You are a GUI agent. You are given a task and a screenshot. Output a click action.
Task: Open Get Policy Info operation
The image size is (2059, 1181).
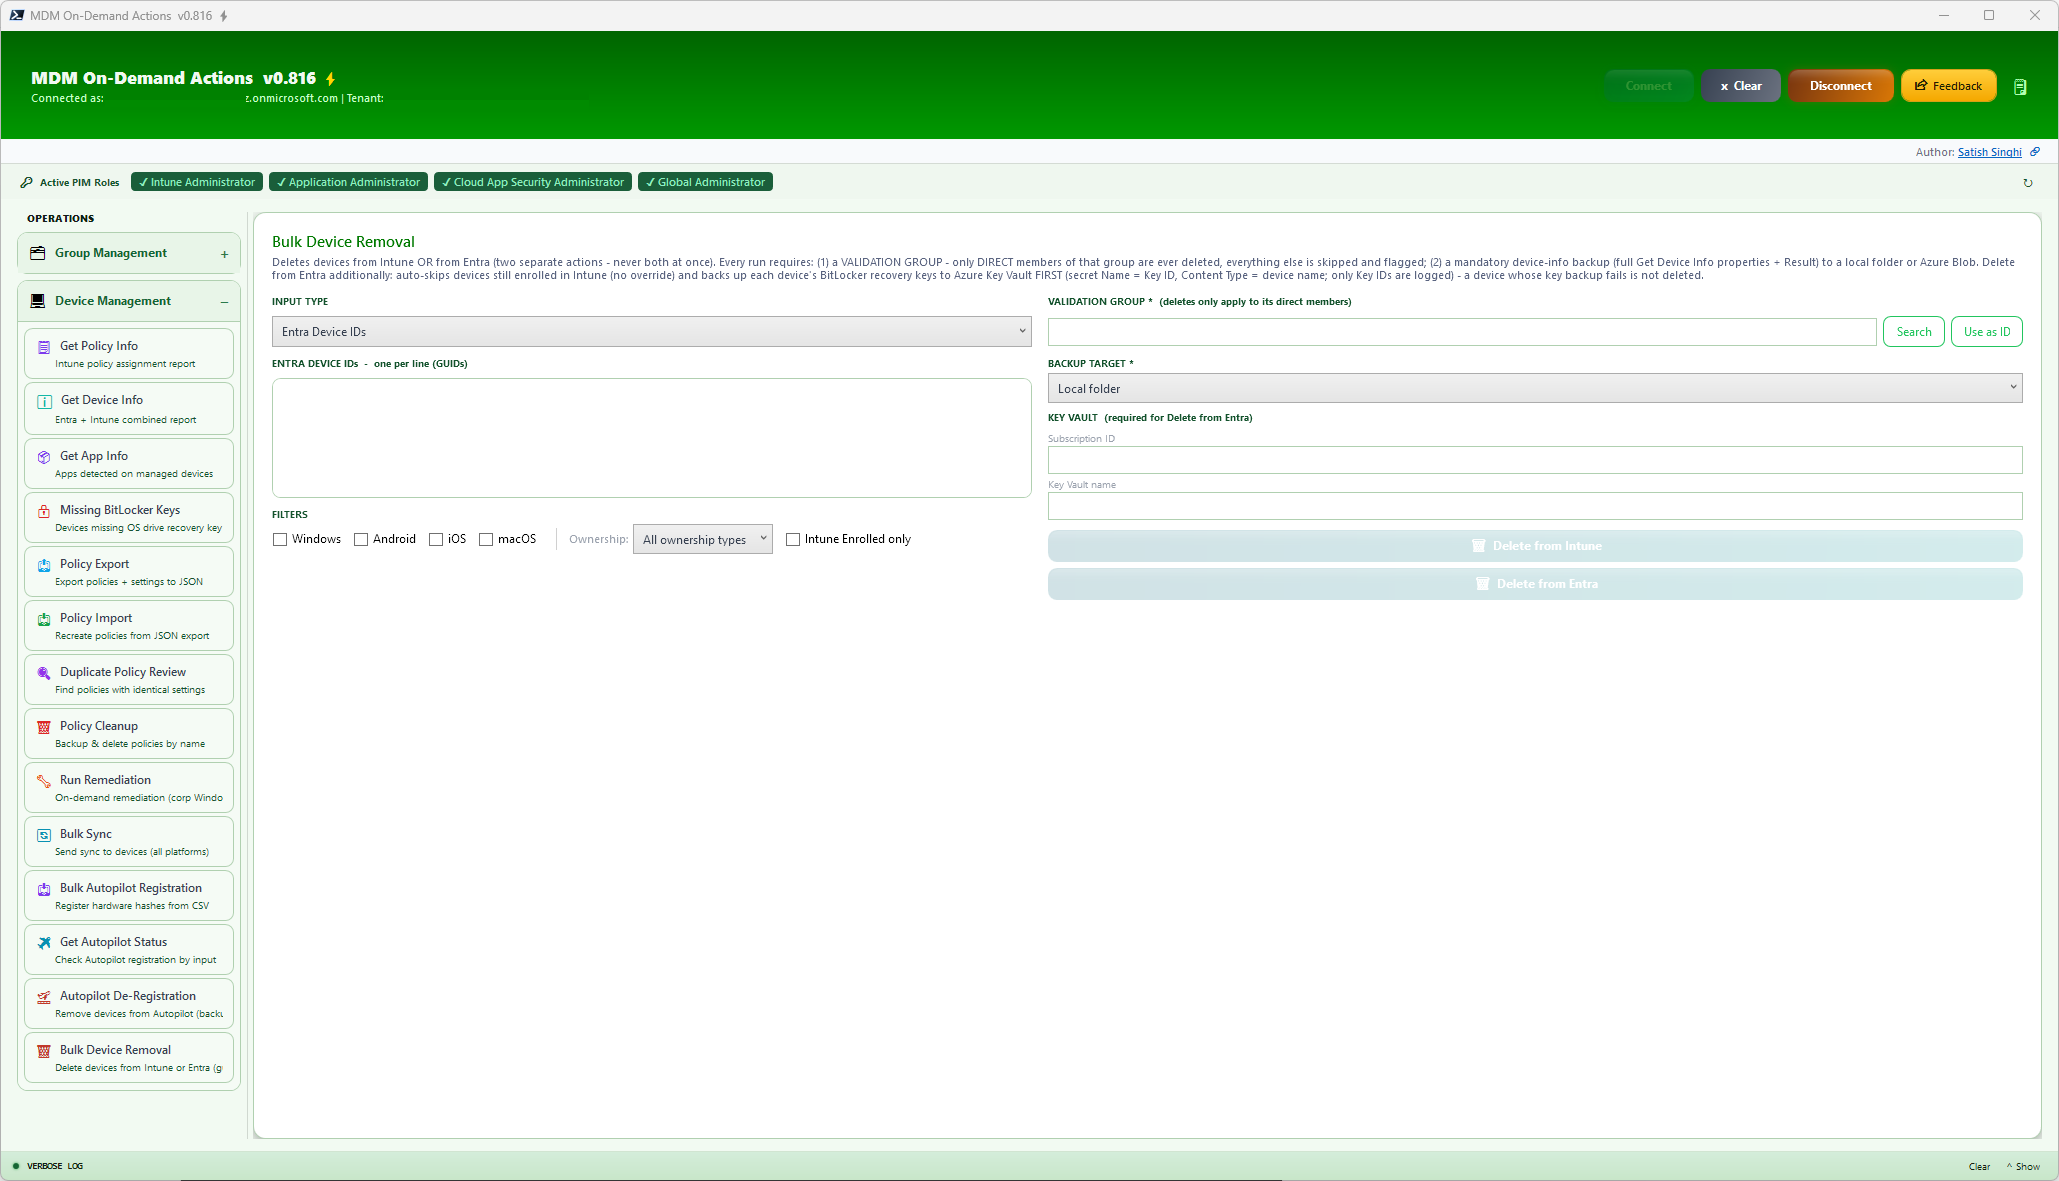pyautogui.click(x=129, y=354)
